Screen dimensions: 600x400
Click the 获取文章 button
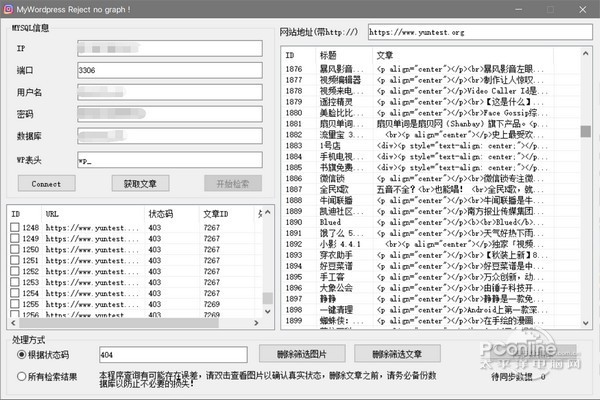point(140,183)
